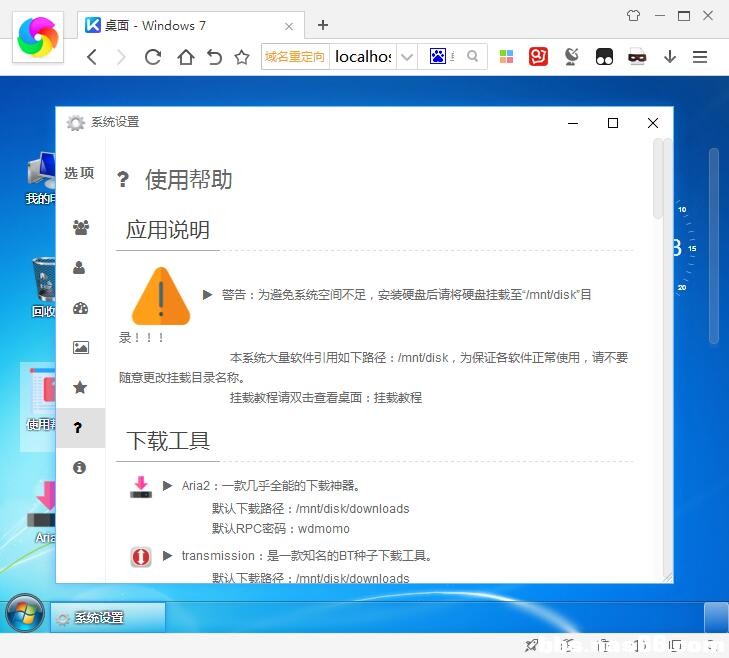This screenshot has height=658, width=729.
Task: Click the gear icon in 系统设置 title bar
Action: [75, 123]
